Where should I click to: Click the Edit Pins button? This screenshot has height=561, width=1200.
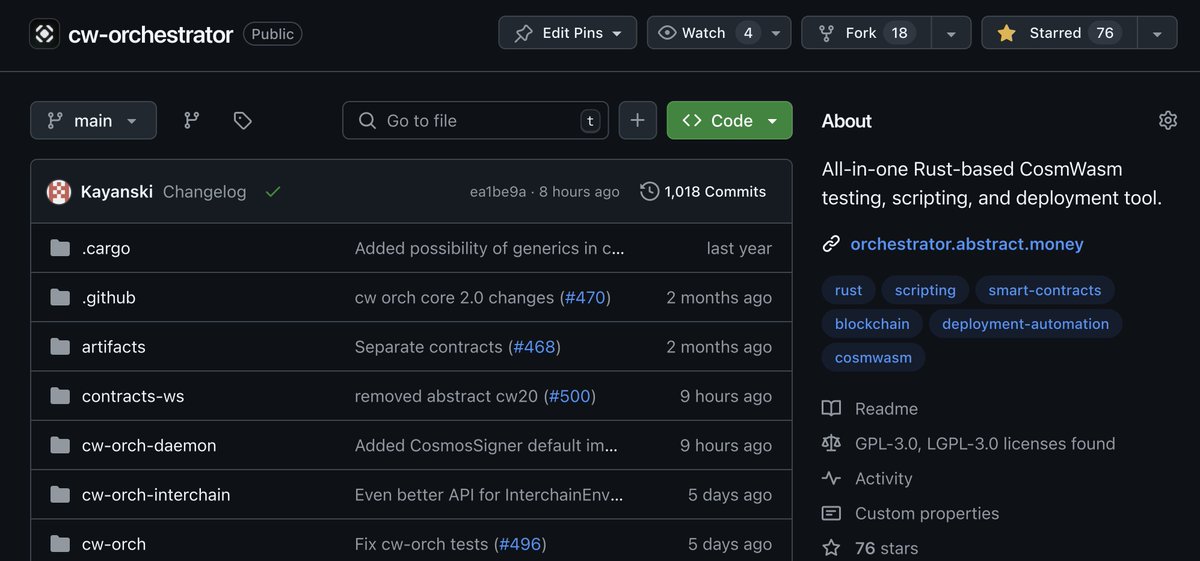pyautogui.click(x=568, y=33)
